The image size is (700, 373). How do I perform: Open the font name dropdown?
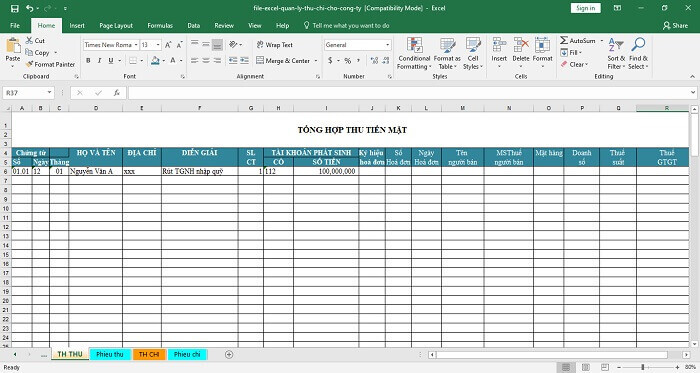[x=136, y=45]
